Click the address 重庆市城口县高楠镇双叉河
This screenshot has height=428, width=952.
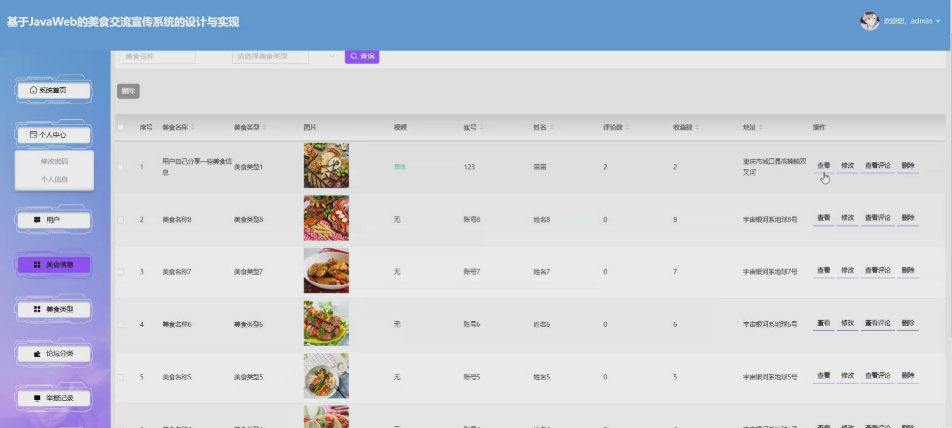(x=775, y=167)
